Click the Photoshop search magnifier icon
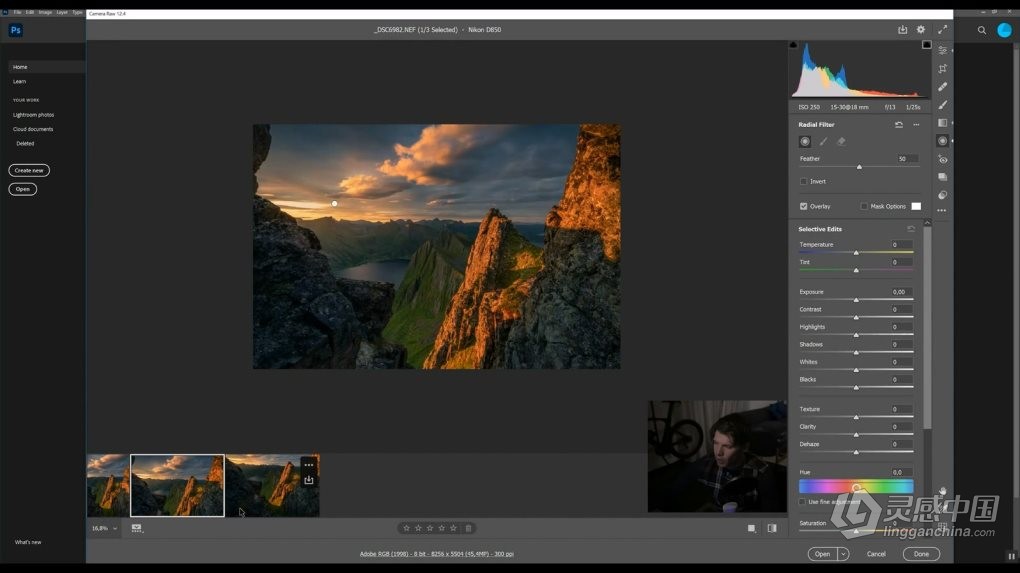The width and height of the screenshot is (1020, 573). 982,30
